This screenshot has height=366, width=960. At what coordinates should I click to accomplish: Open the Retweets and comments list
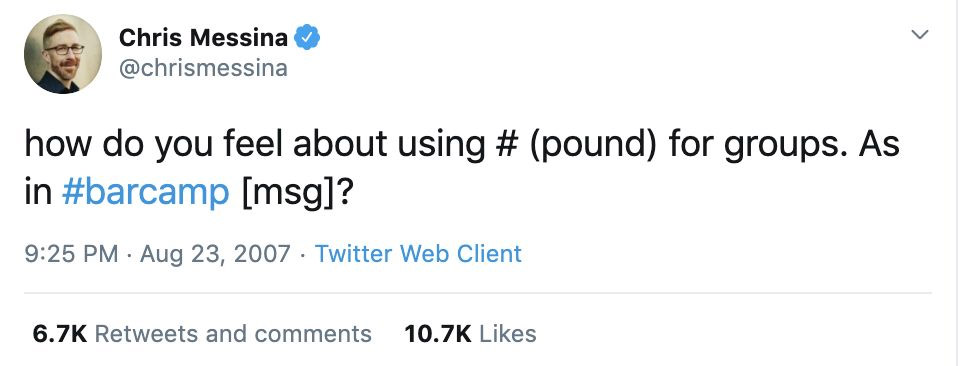tap(233, 334)
